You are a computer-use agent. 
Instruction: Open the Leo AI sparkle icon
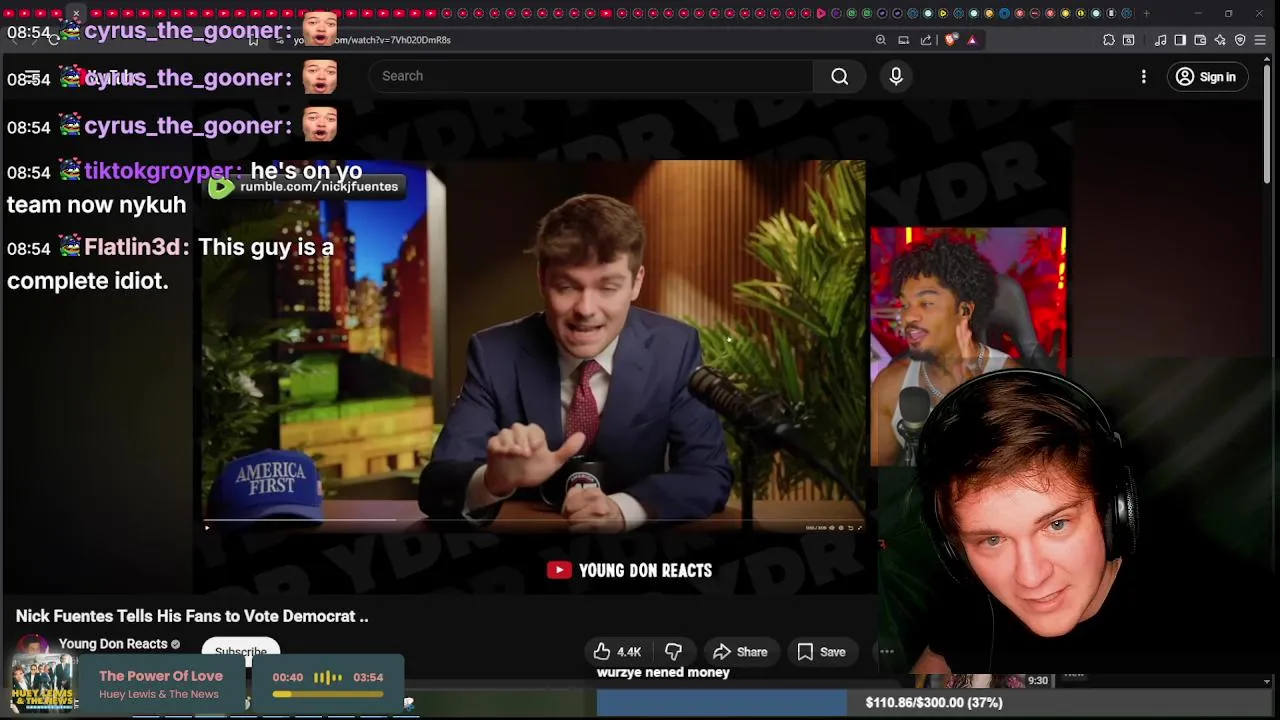coord(1220,40)
